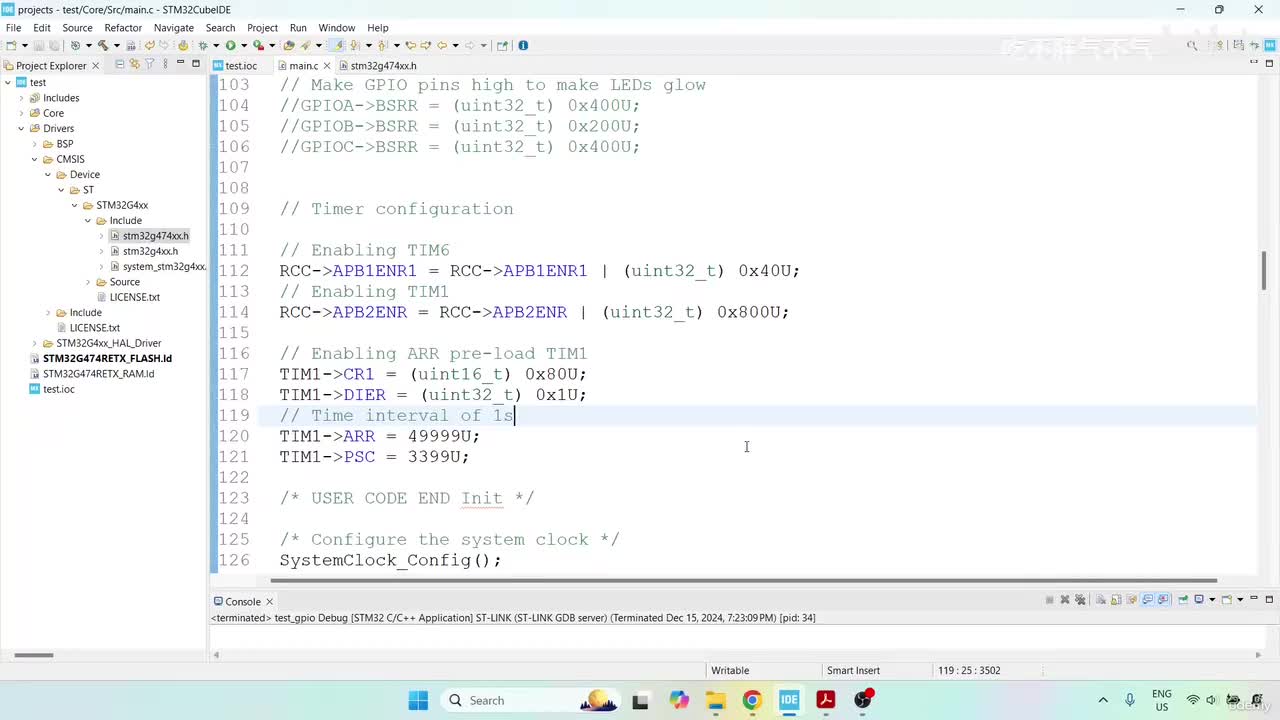Open the Refactor menu
This screenshot has width=1280, height=720.
pos(123,28)
